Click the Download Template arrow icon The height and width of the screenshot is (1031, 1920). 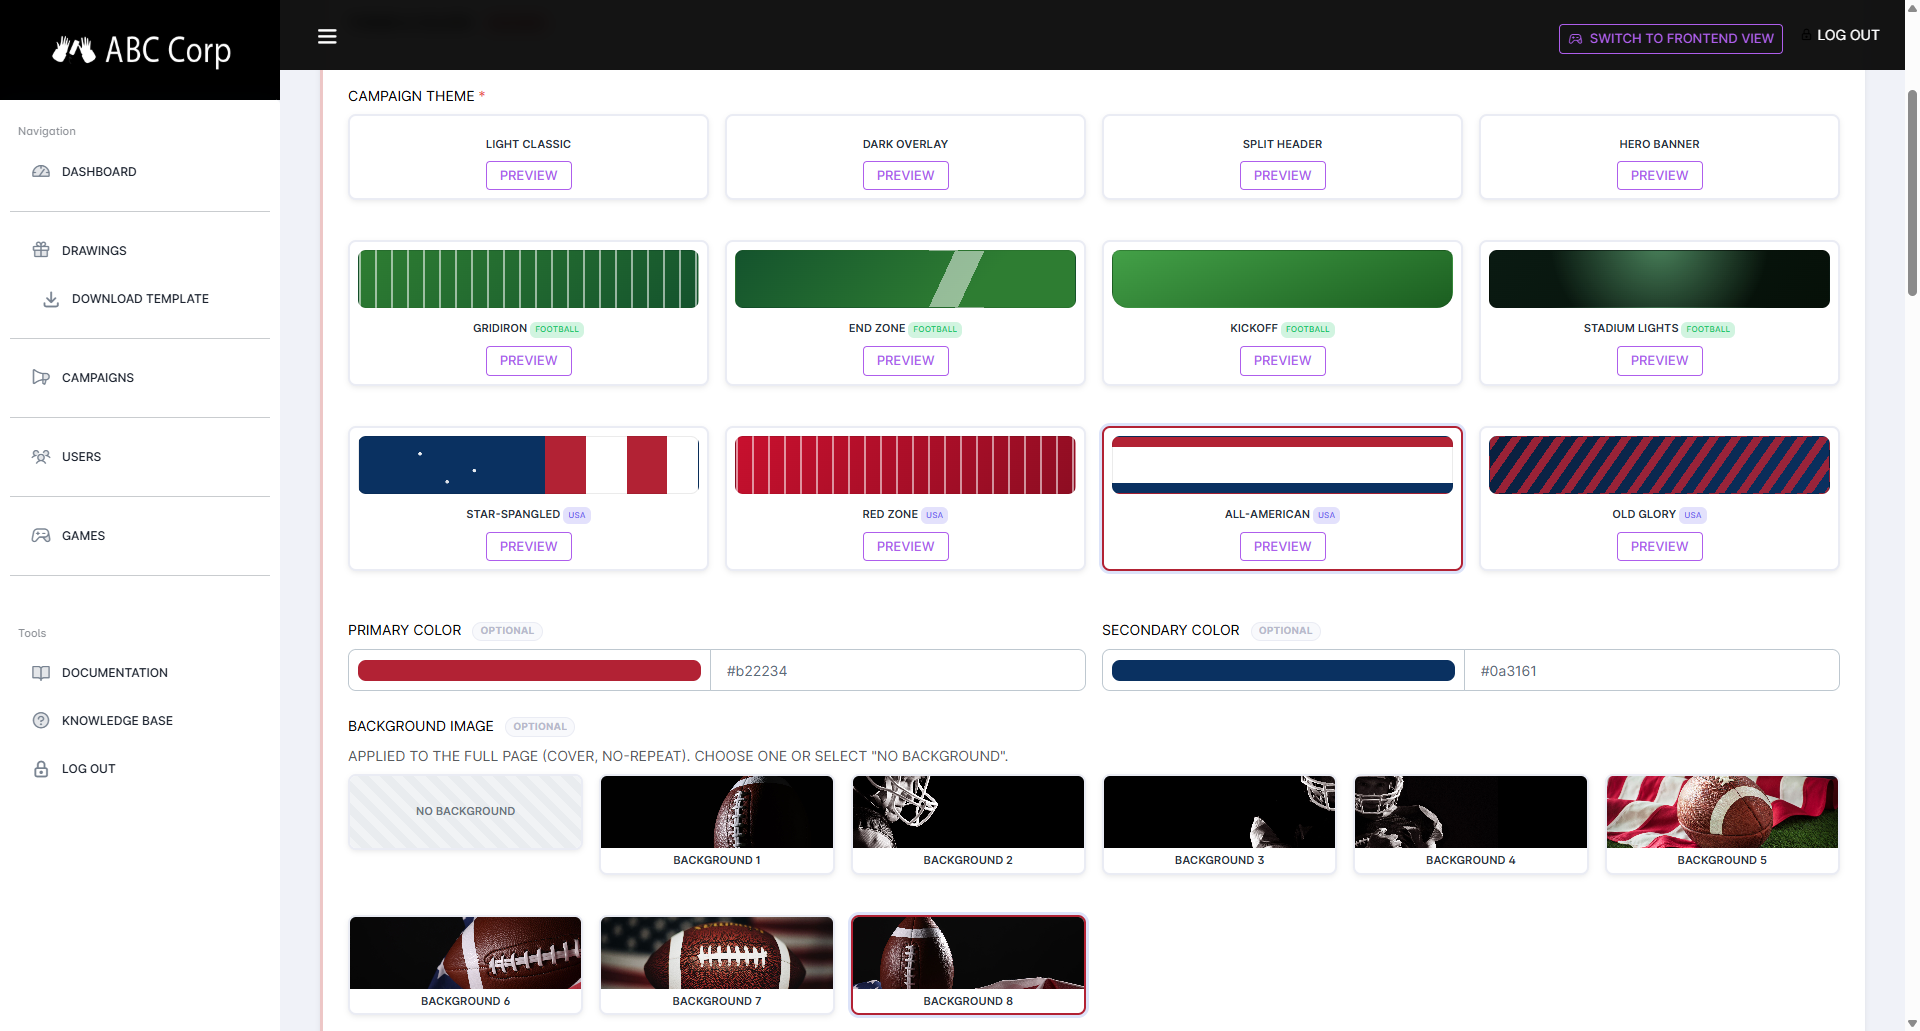click(51, 299)
